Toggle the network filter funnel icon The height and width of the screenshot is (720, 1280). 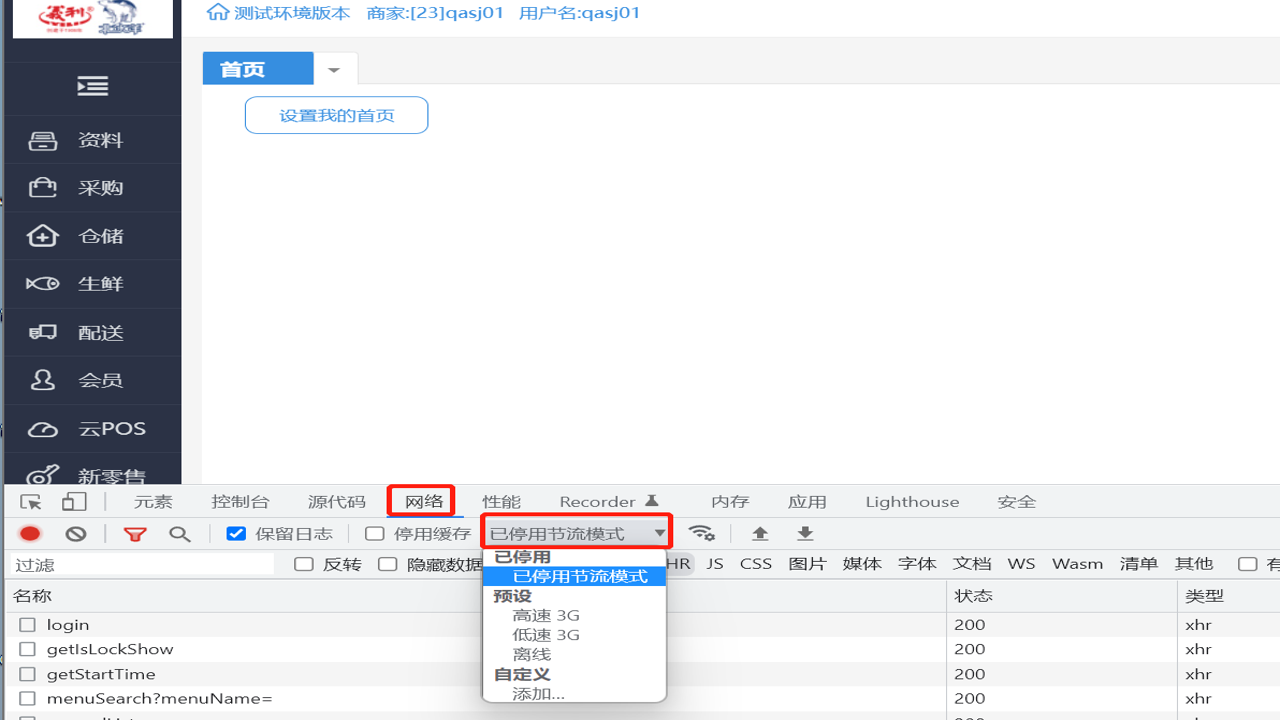tap(135, 534)
